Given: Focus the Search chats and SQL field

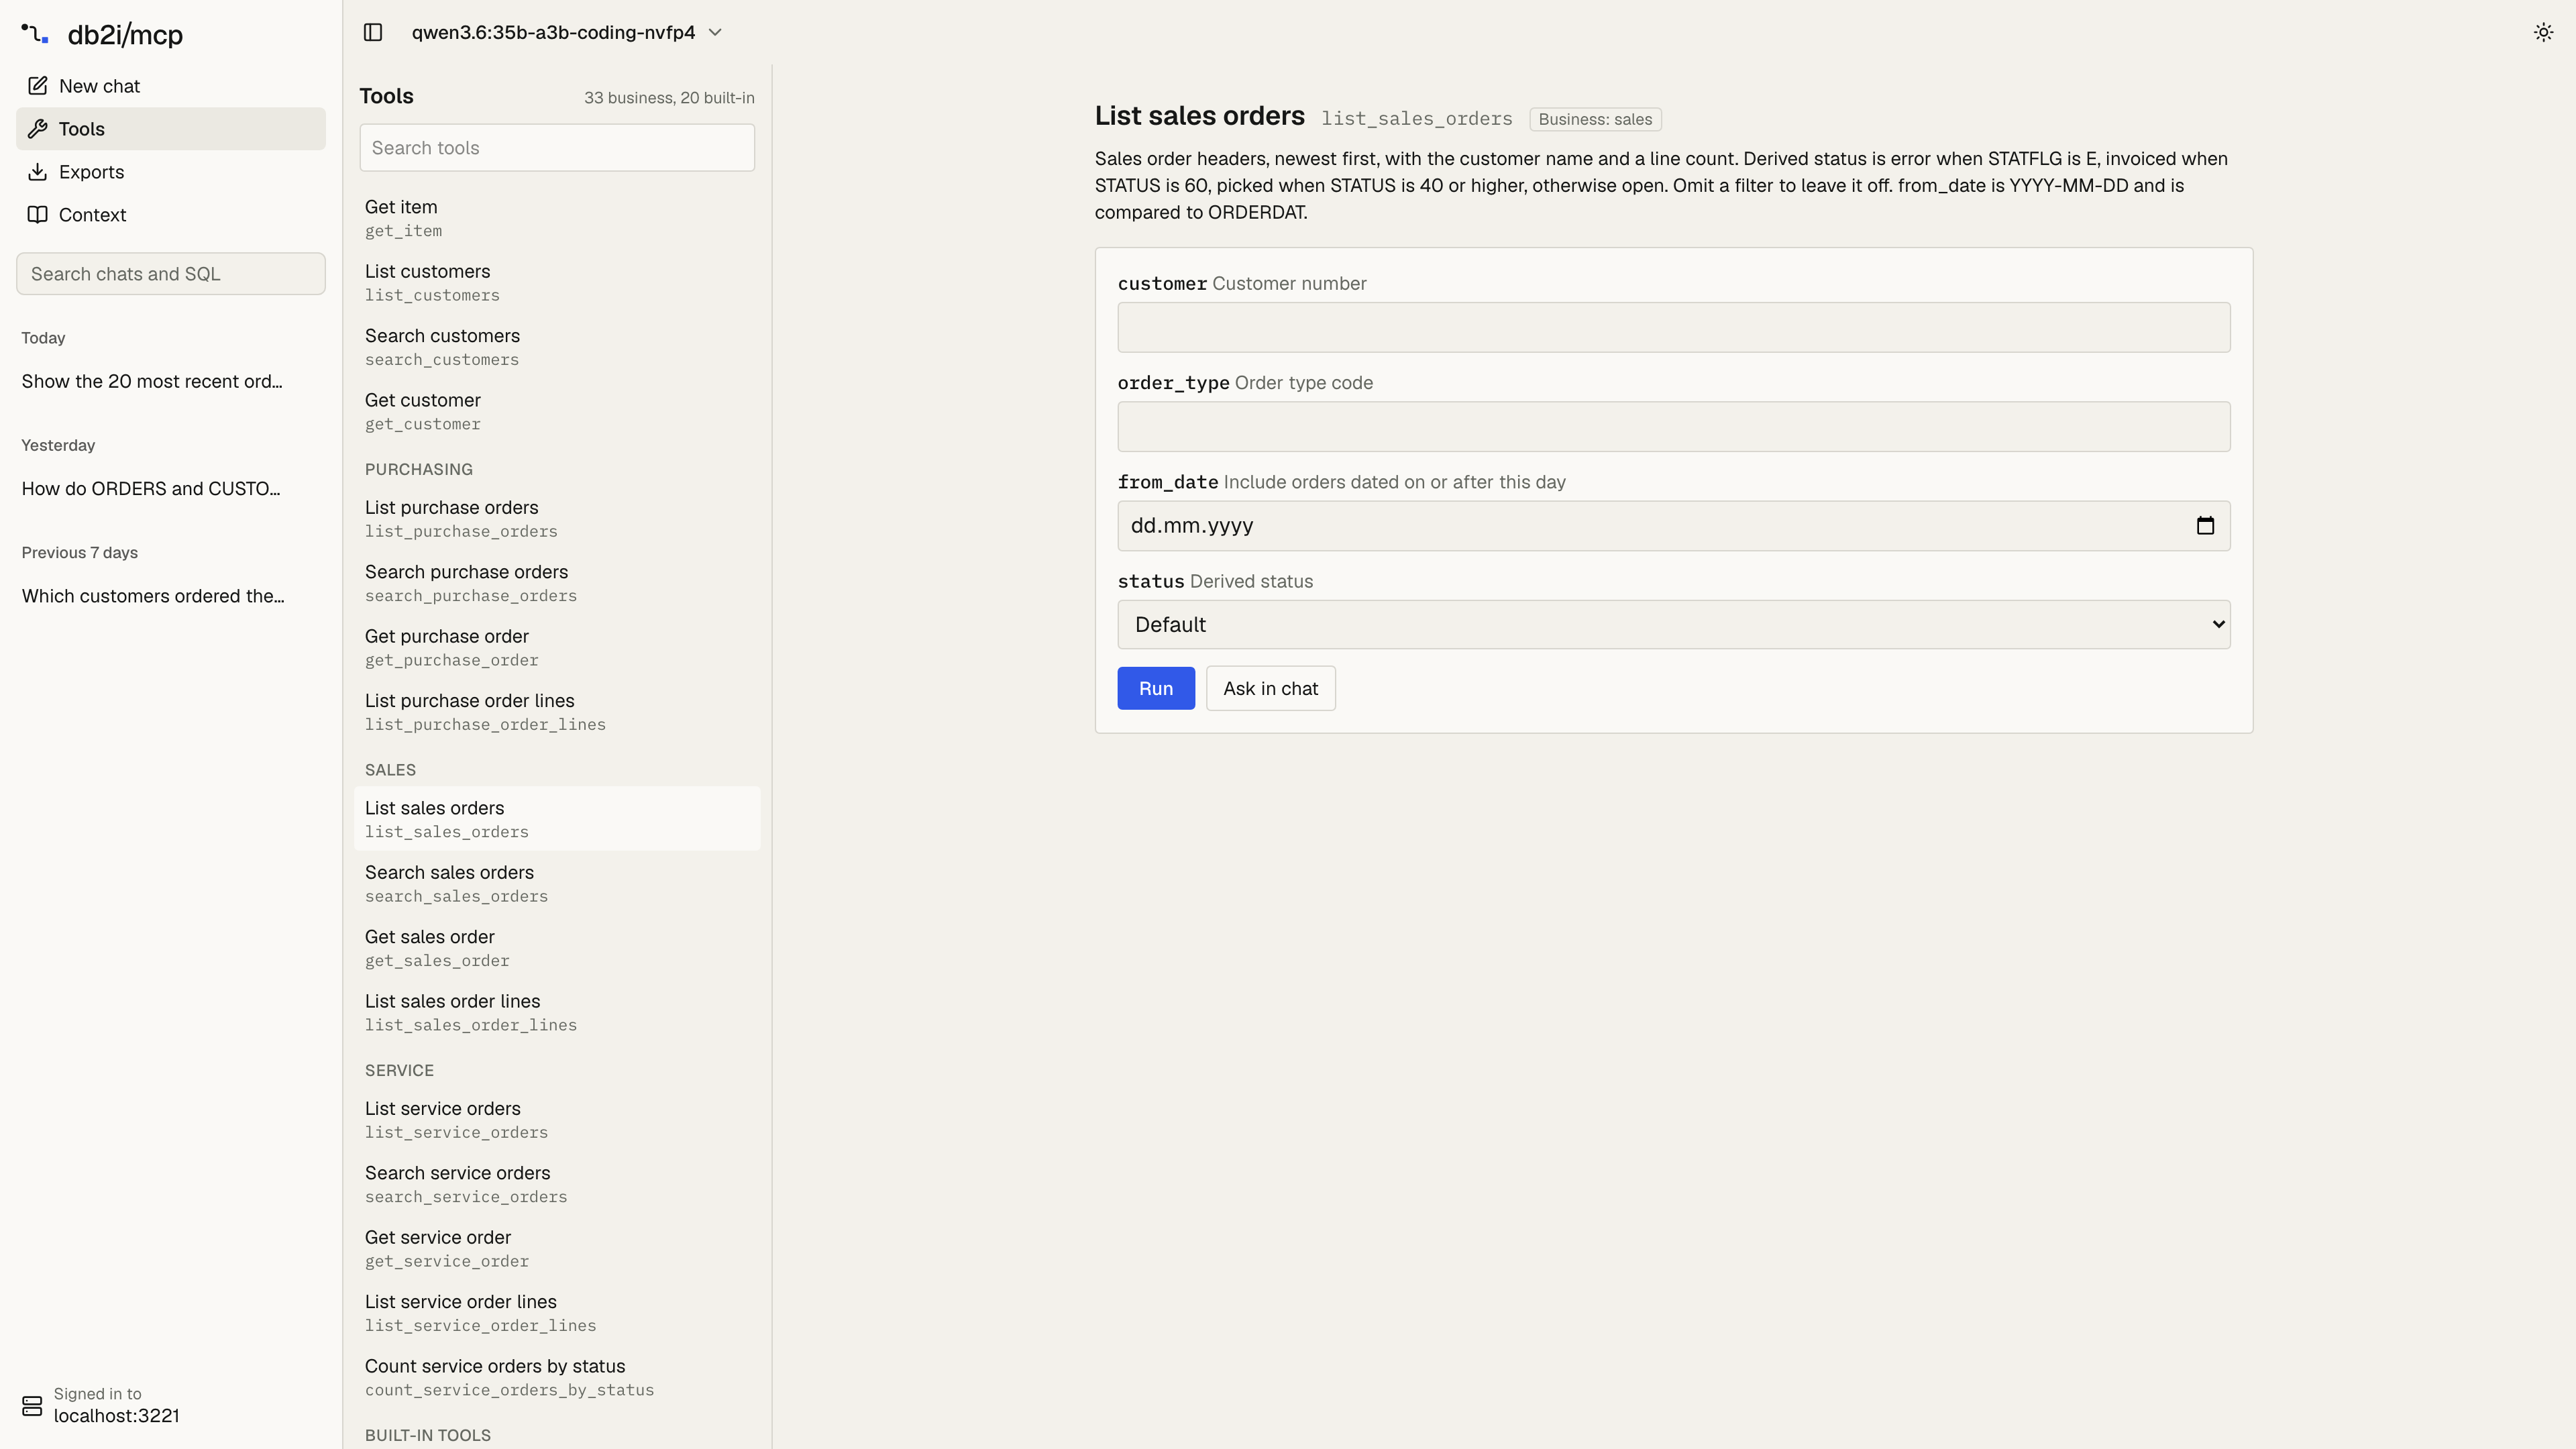Looking at the screenshot, I should [171, 274].
